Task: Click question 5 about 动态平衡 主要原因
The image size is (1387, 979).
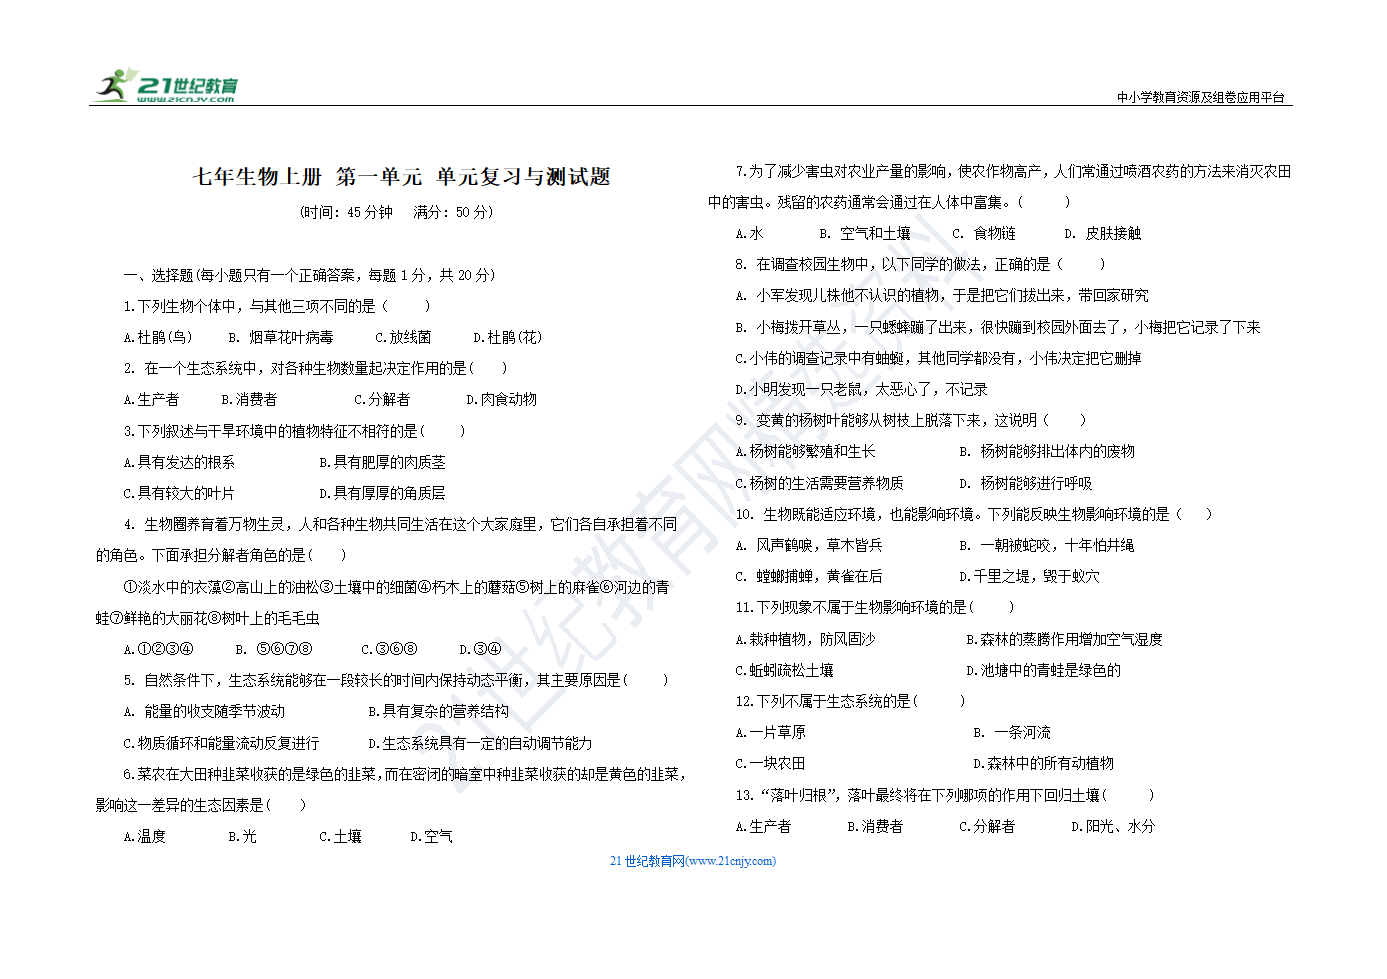Action: (x=396, y=680)
